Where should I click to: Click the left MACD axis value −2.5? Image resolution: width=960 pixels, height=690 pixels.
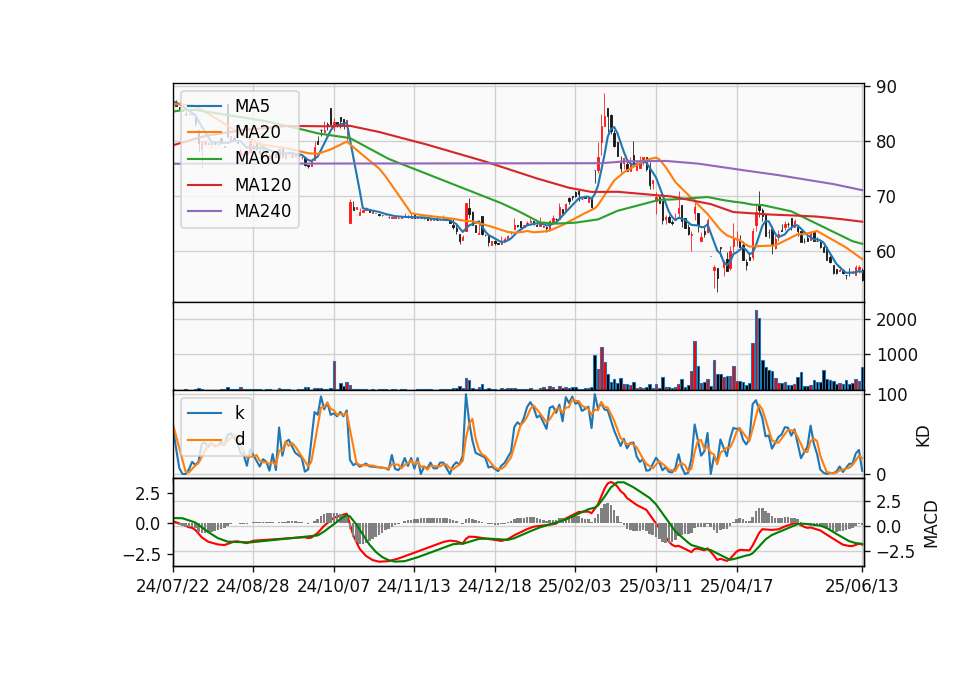coord(141,555)
